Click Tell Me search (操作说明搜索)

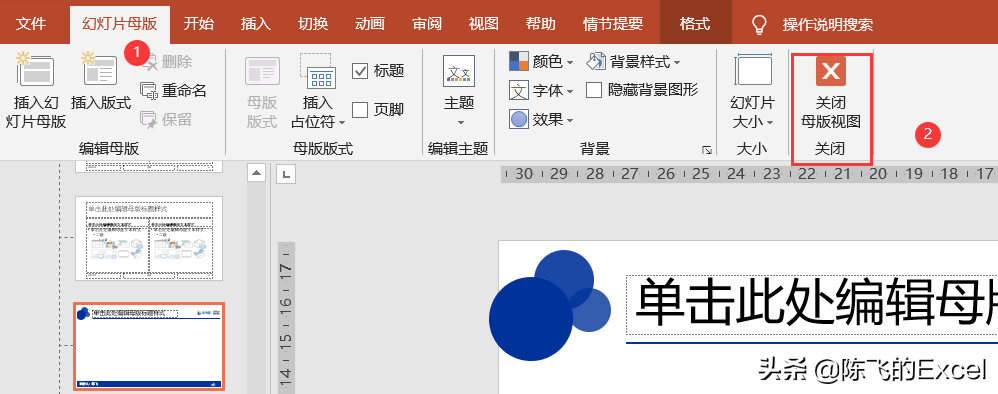point(827,25)
